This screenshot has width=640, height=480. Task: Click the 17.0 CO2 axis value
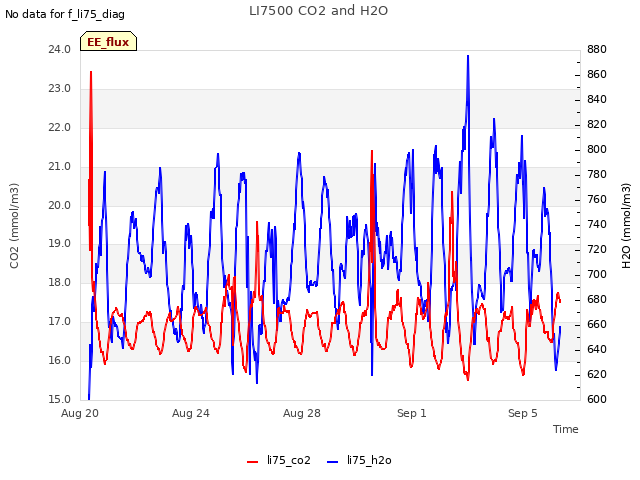tap(60, 322)
